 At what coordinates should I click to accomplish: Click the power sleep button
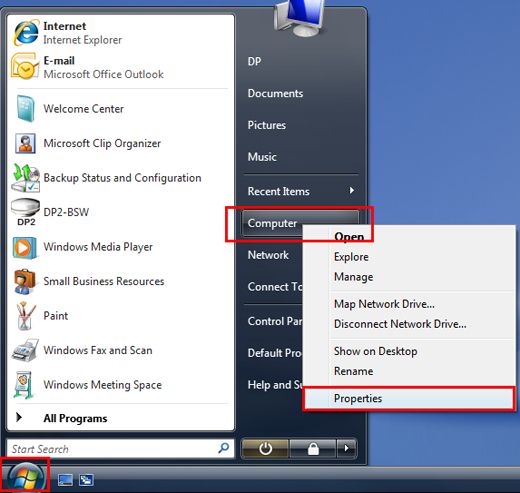point(265,449)
